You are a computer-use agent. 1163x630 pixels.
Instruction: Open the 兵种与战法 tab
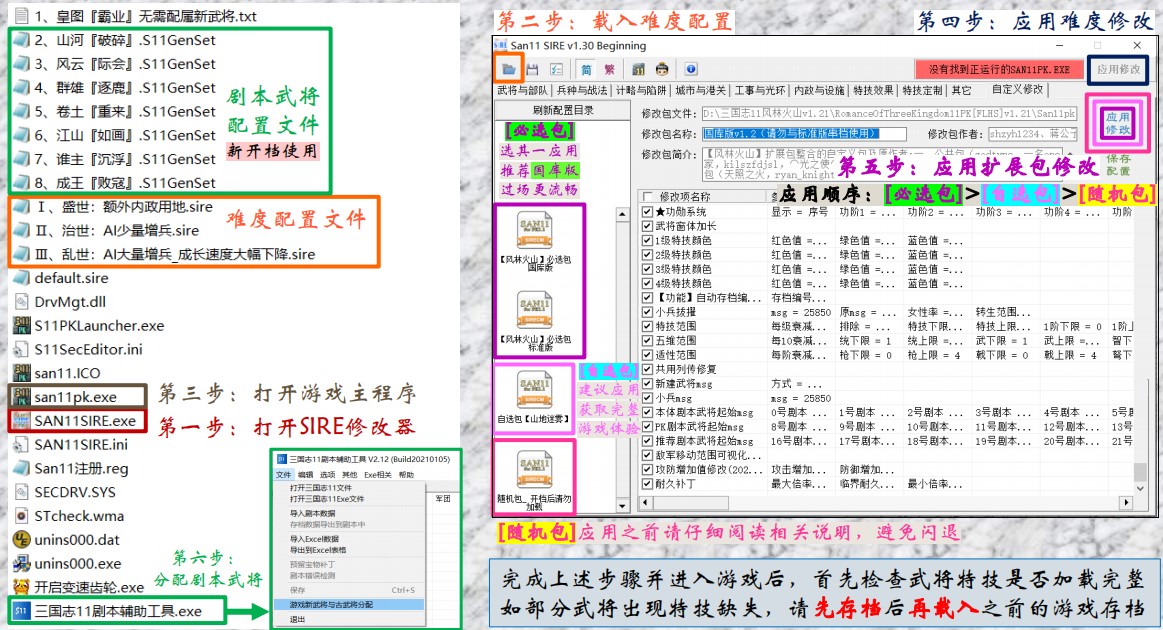click(x=582, y=91)
